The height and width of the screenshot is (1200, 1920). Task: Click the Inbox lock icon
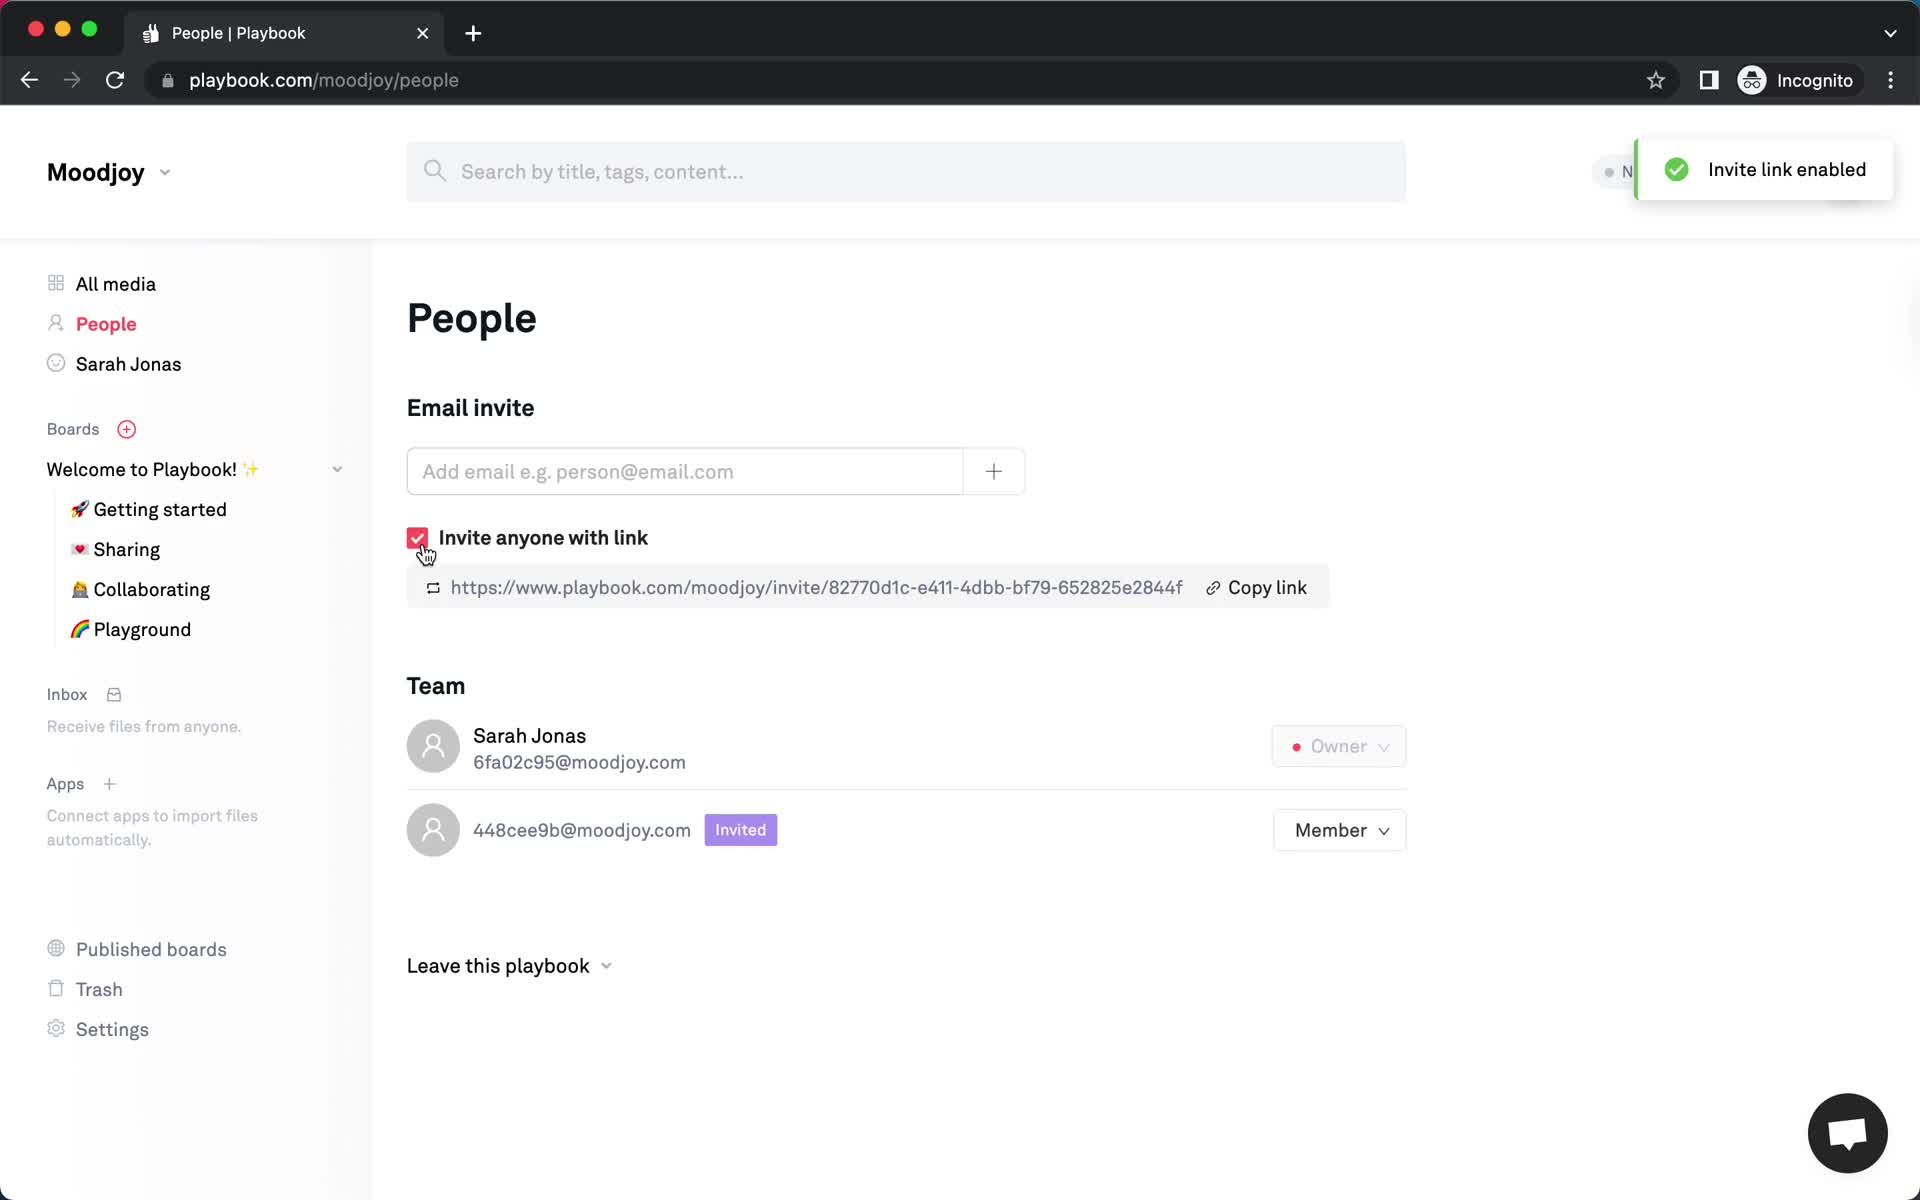[113, 693]
